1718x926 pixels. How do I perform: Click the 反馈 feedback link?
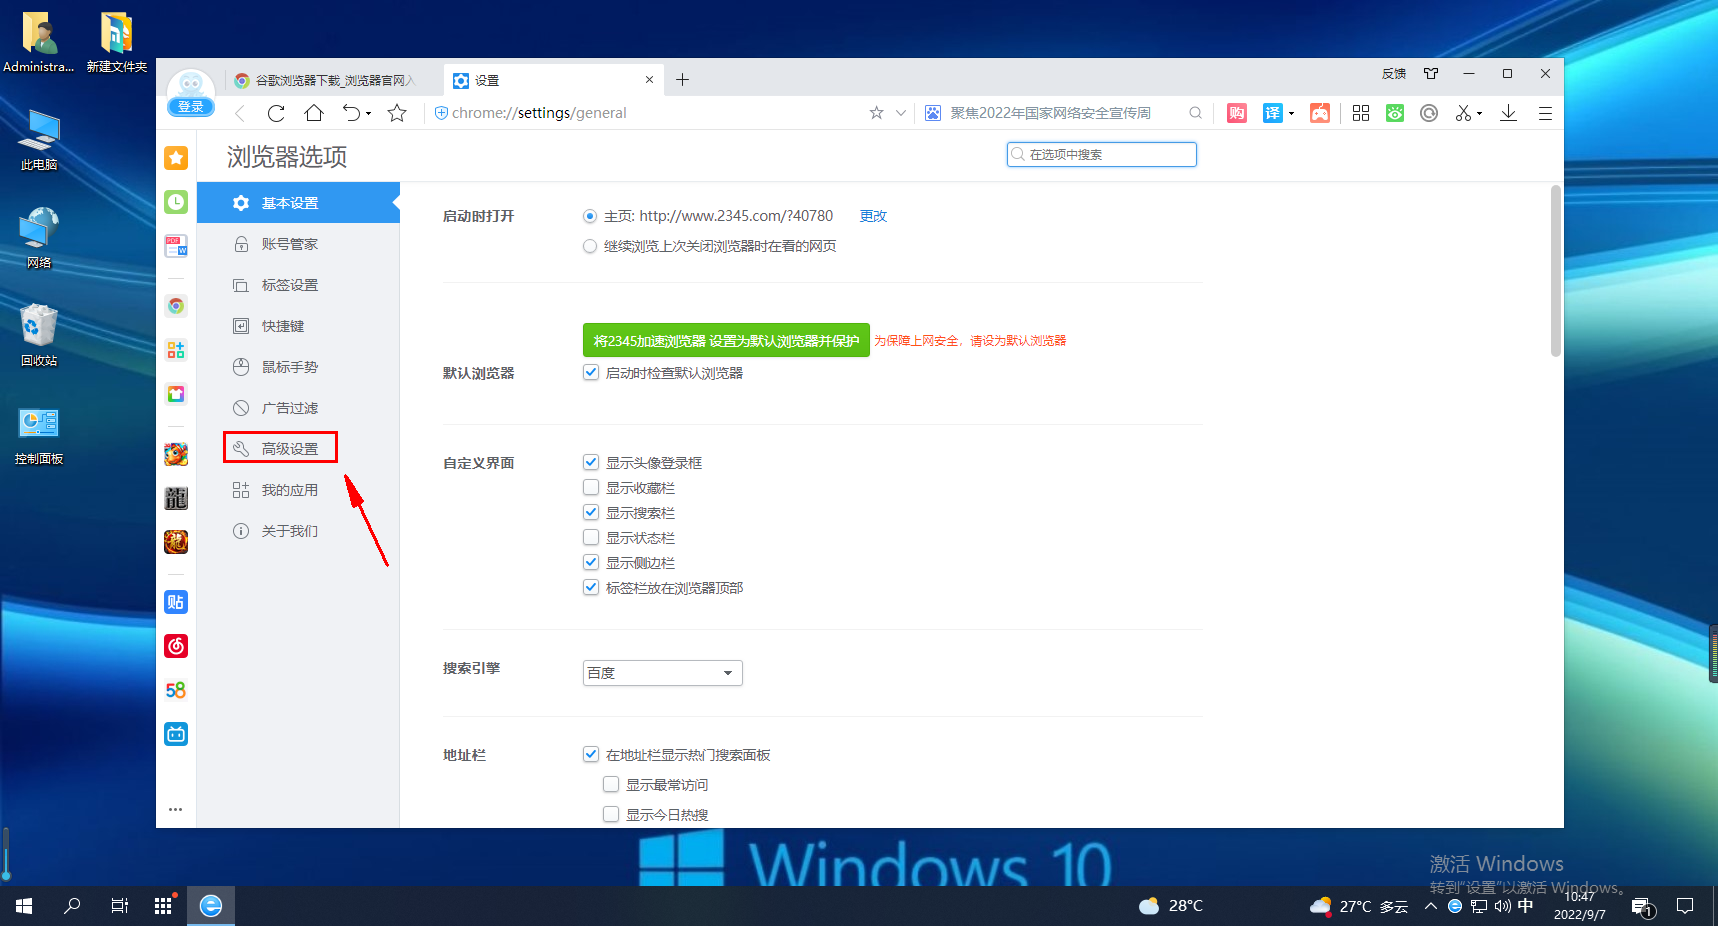pyautogui.click(x=1394, y=73)
